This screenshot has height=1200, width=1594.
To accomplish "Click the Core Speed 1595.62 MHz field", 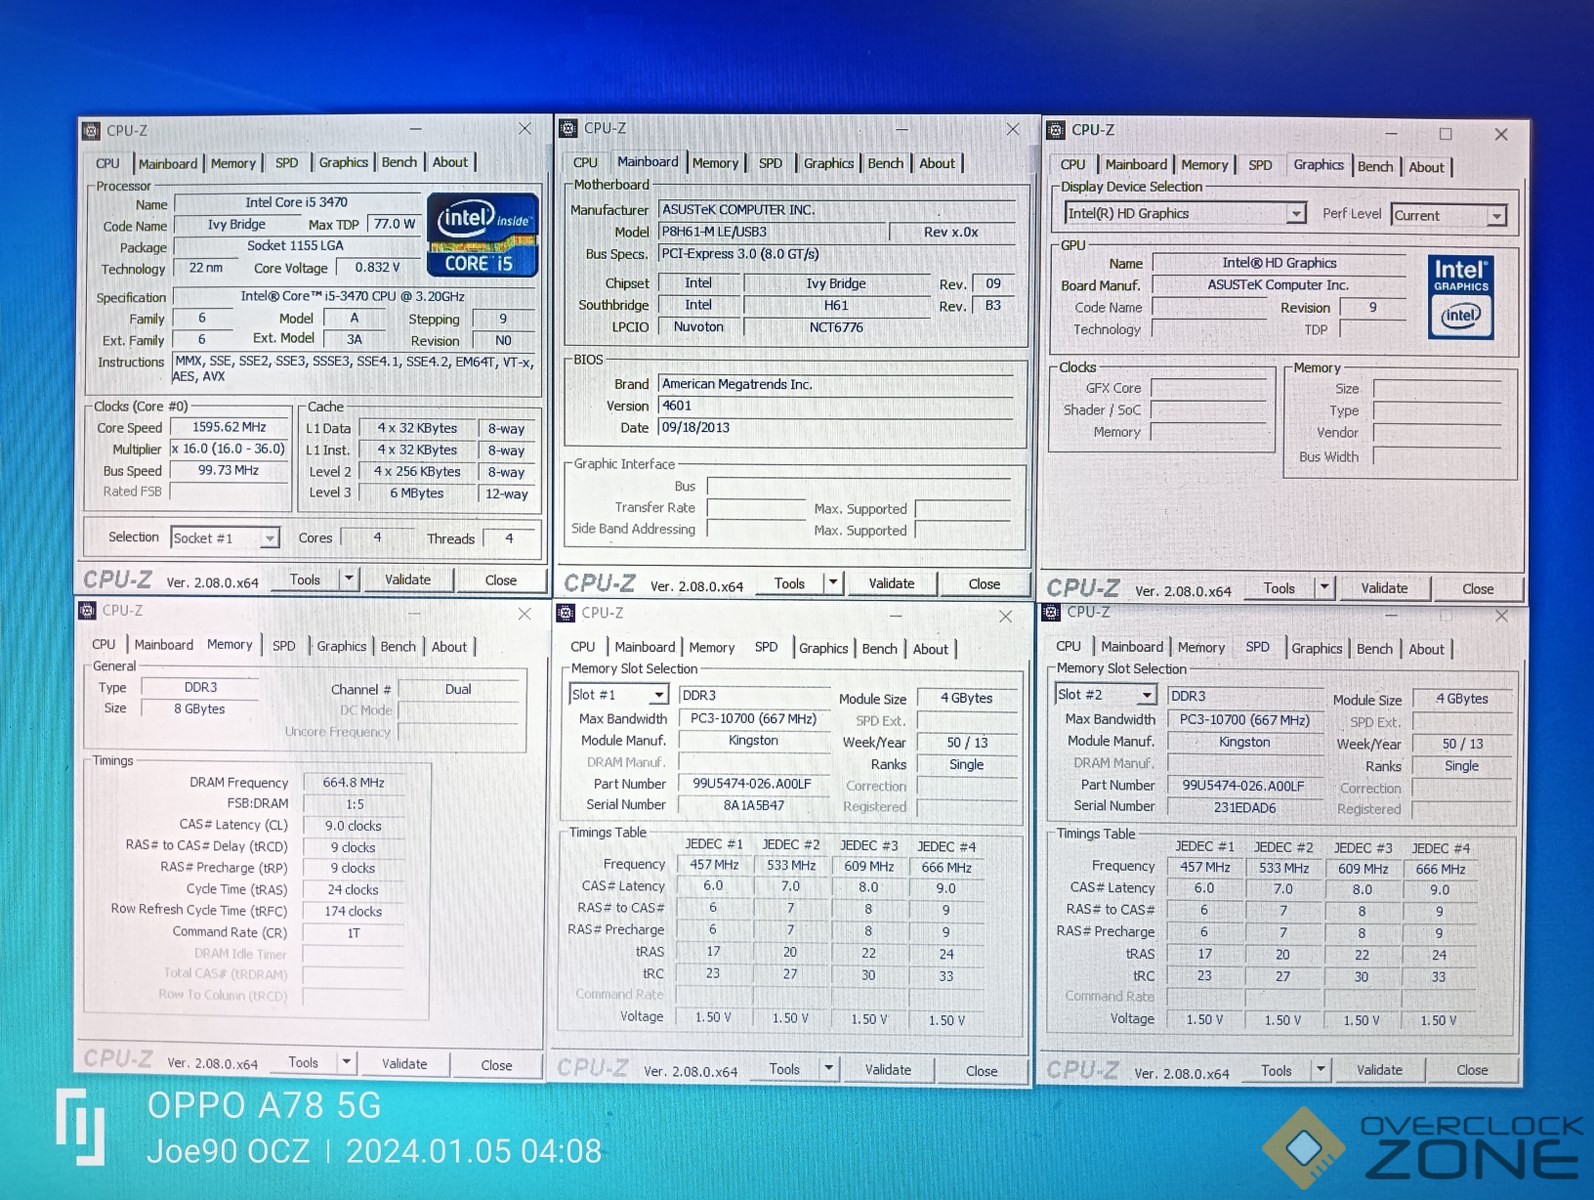I will [x=229, y=427].
